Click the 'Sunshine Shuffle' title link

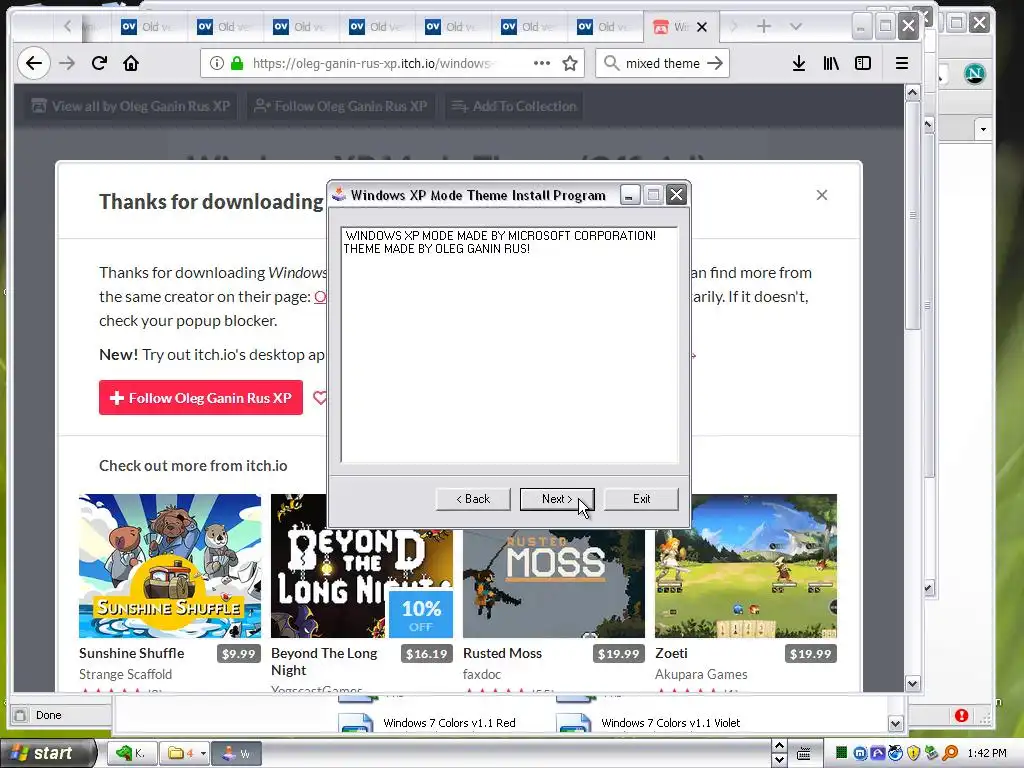click(x=131, y=653)
